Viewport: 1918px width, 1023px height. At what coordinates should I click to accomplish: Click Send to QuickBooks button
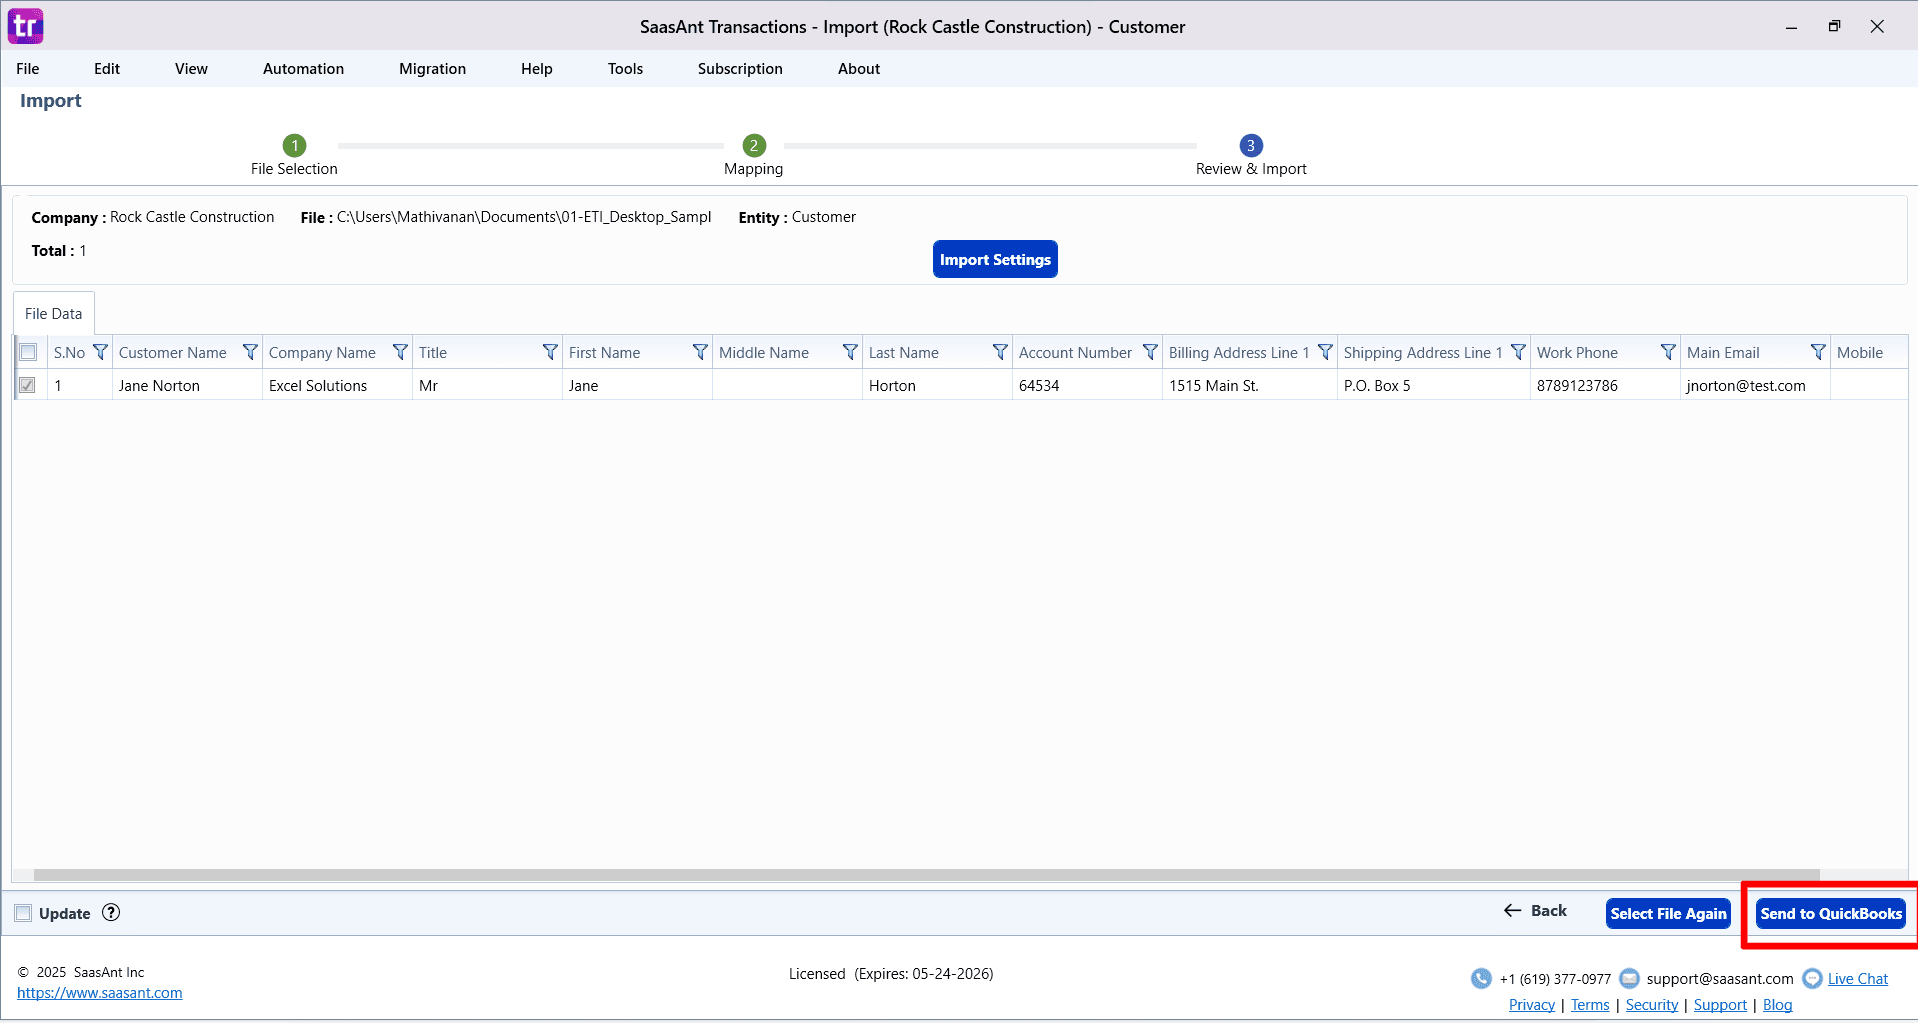pos(1831,913)
